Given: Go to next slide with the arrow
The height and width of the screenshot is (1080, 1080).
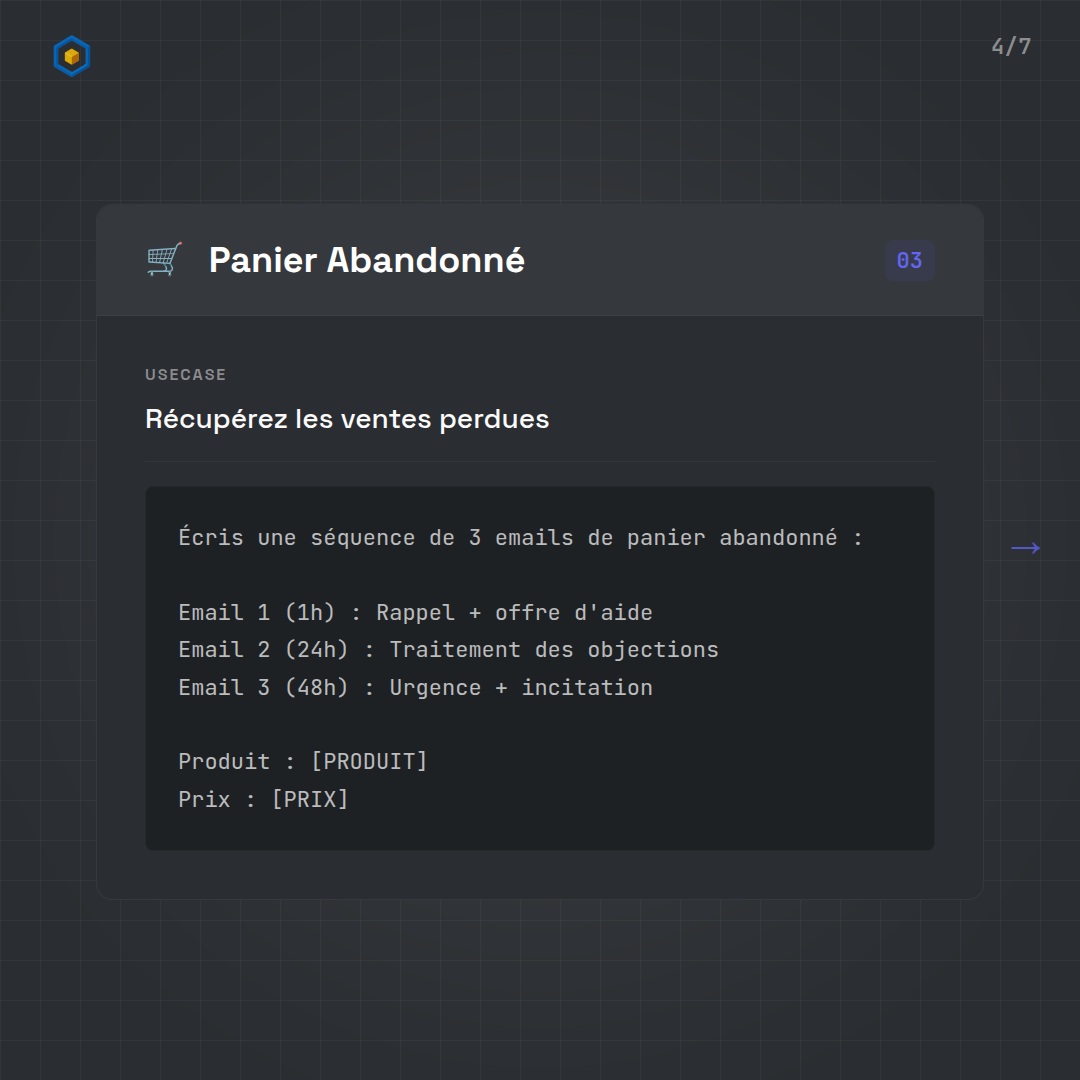Looking at the screenshot, I should point(1025,548).
